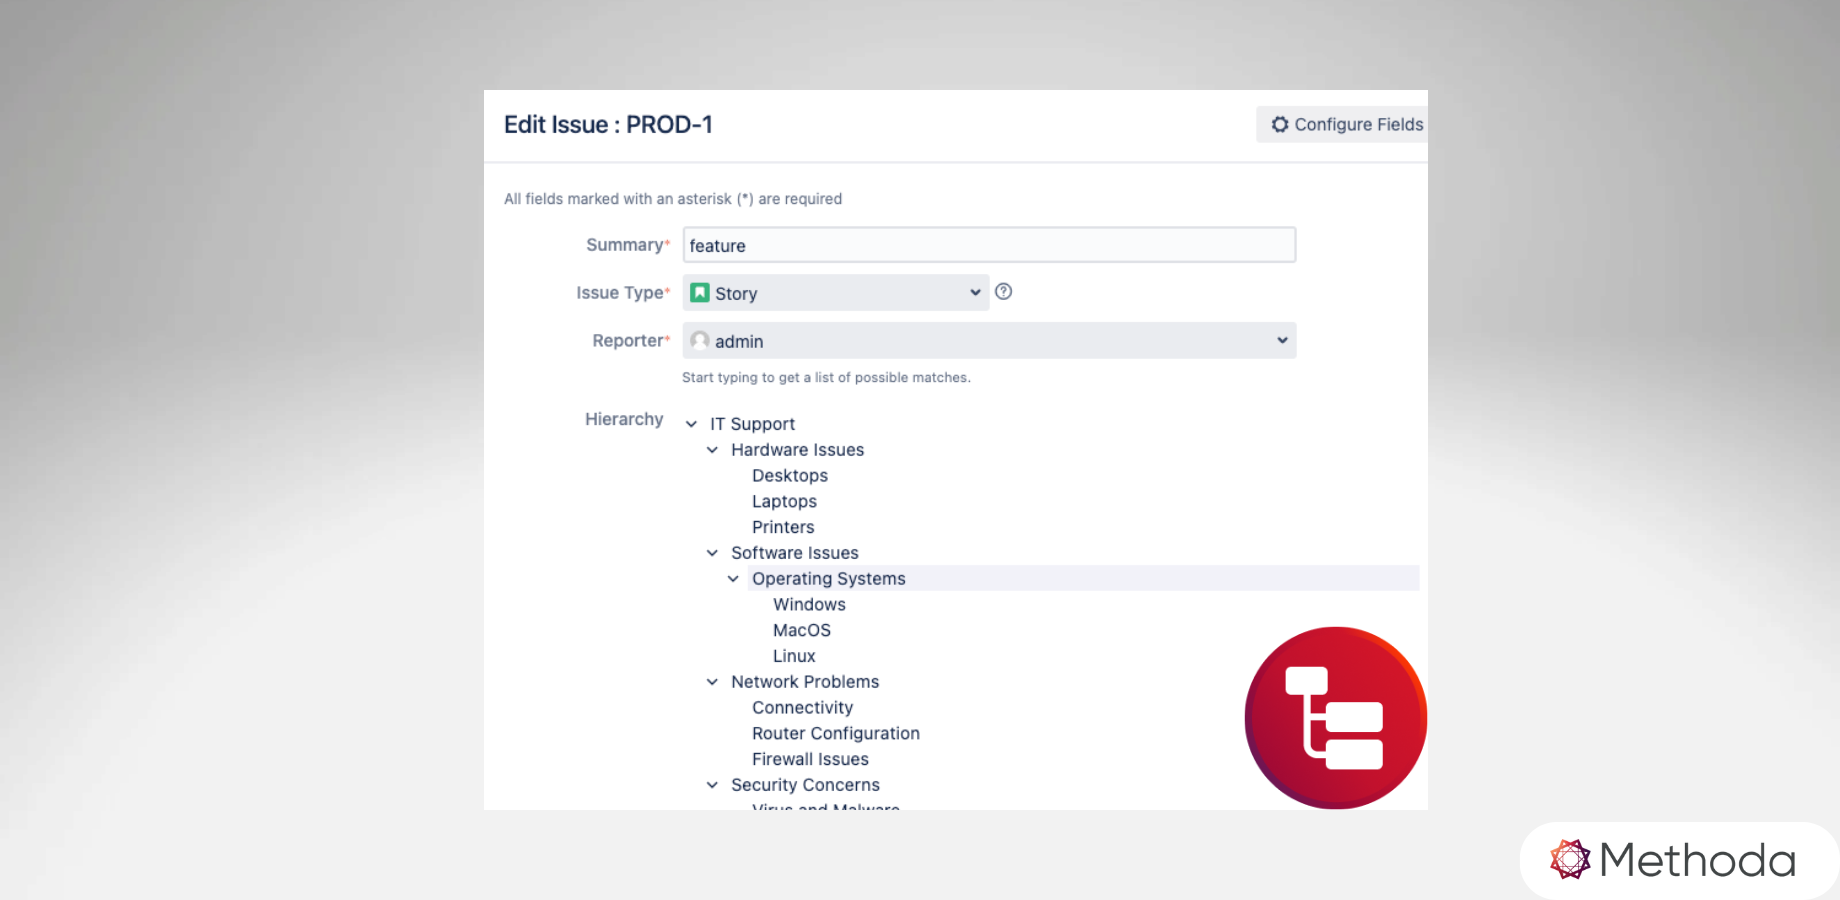The image size is (1840, 900).
Task: Click the admin avatar icon in Reporter
Action: click(x=700, y=340)
